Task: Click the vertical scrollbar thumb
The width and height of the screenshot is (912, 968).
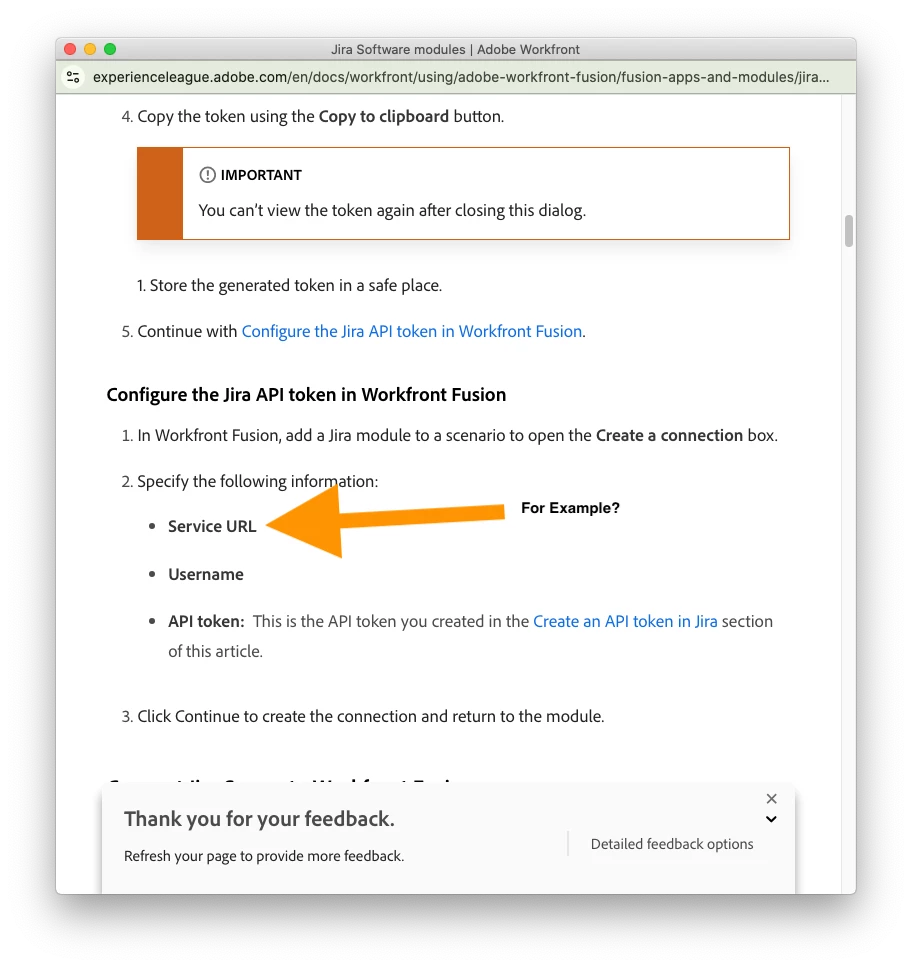Action: (849, 231)
